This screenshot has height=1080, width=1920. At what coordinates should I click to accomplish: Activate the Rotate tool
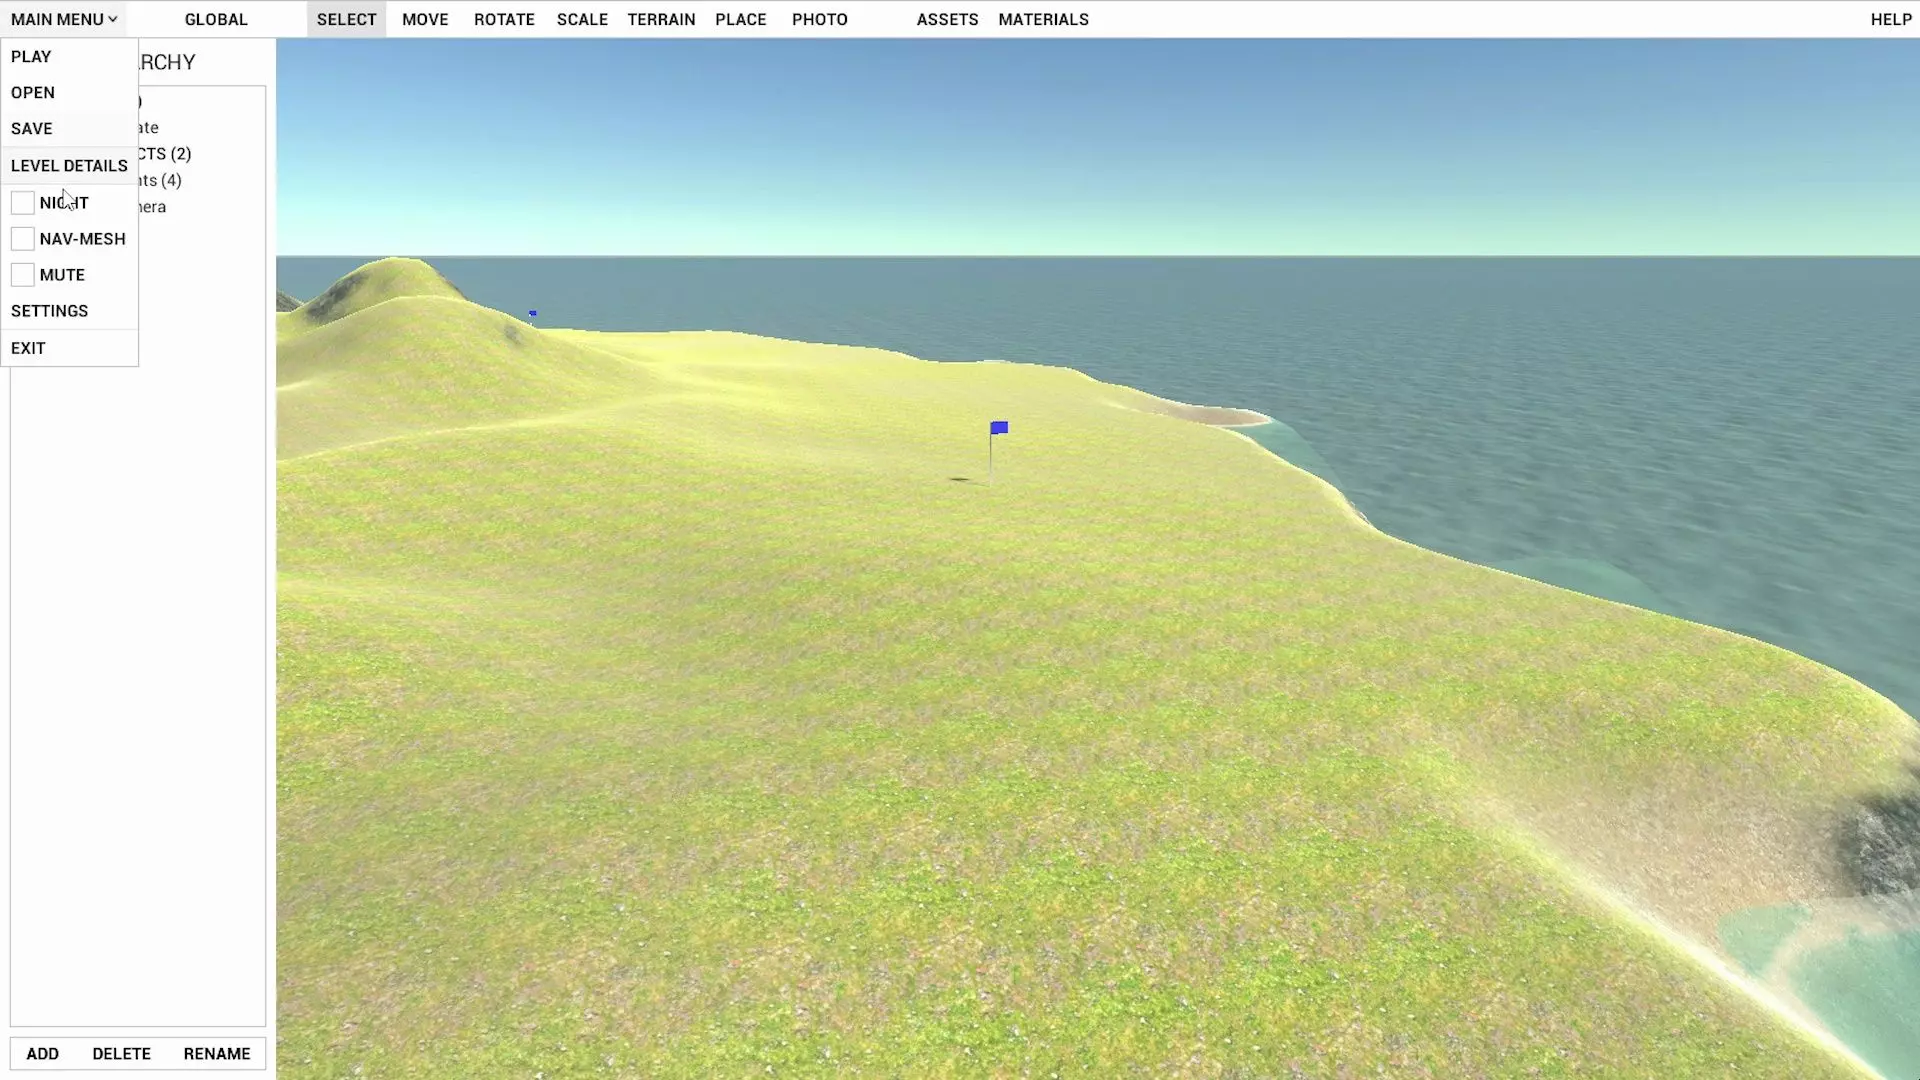pyautogui.click(x=504, y=19)
